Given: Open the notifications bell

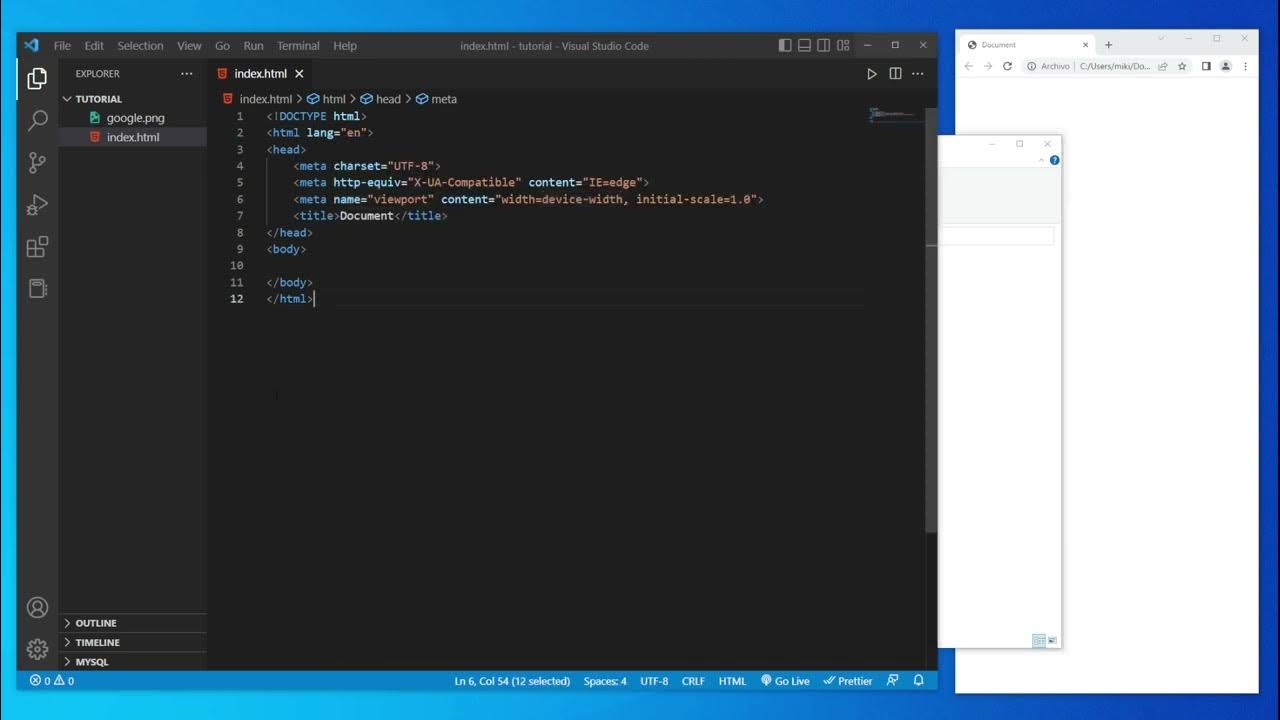Looking at the screenshot, I should pos(919,681).
